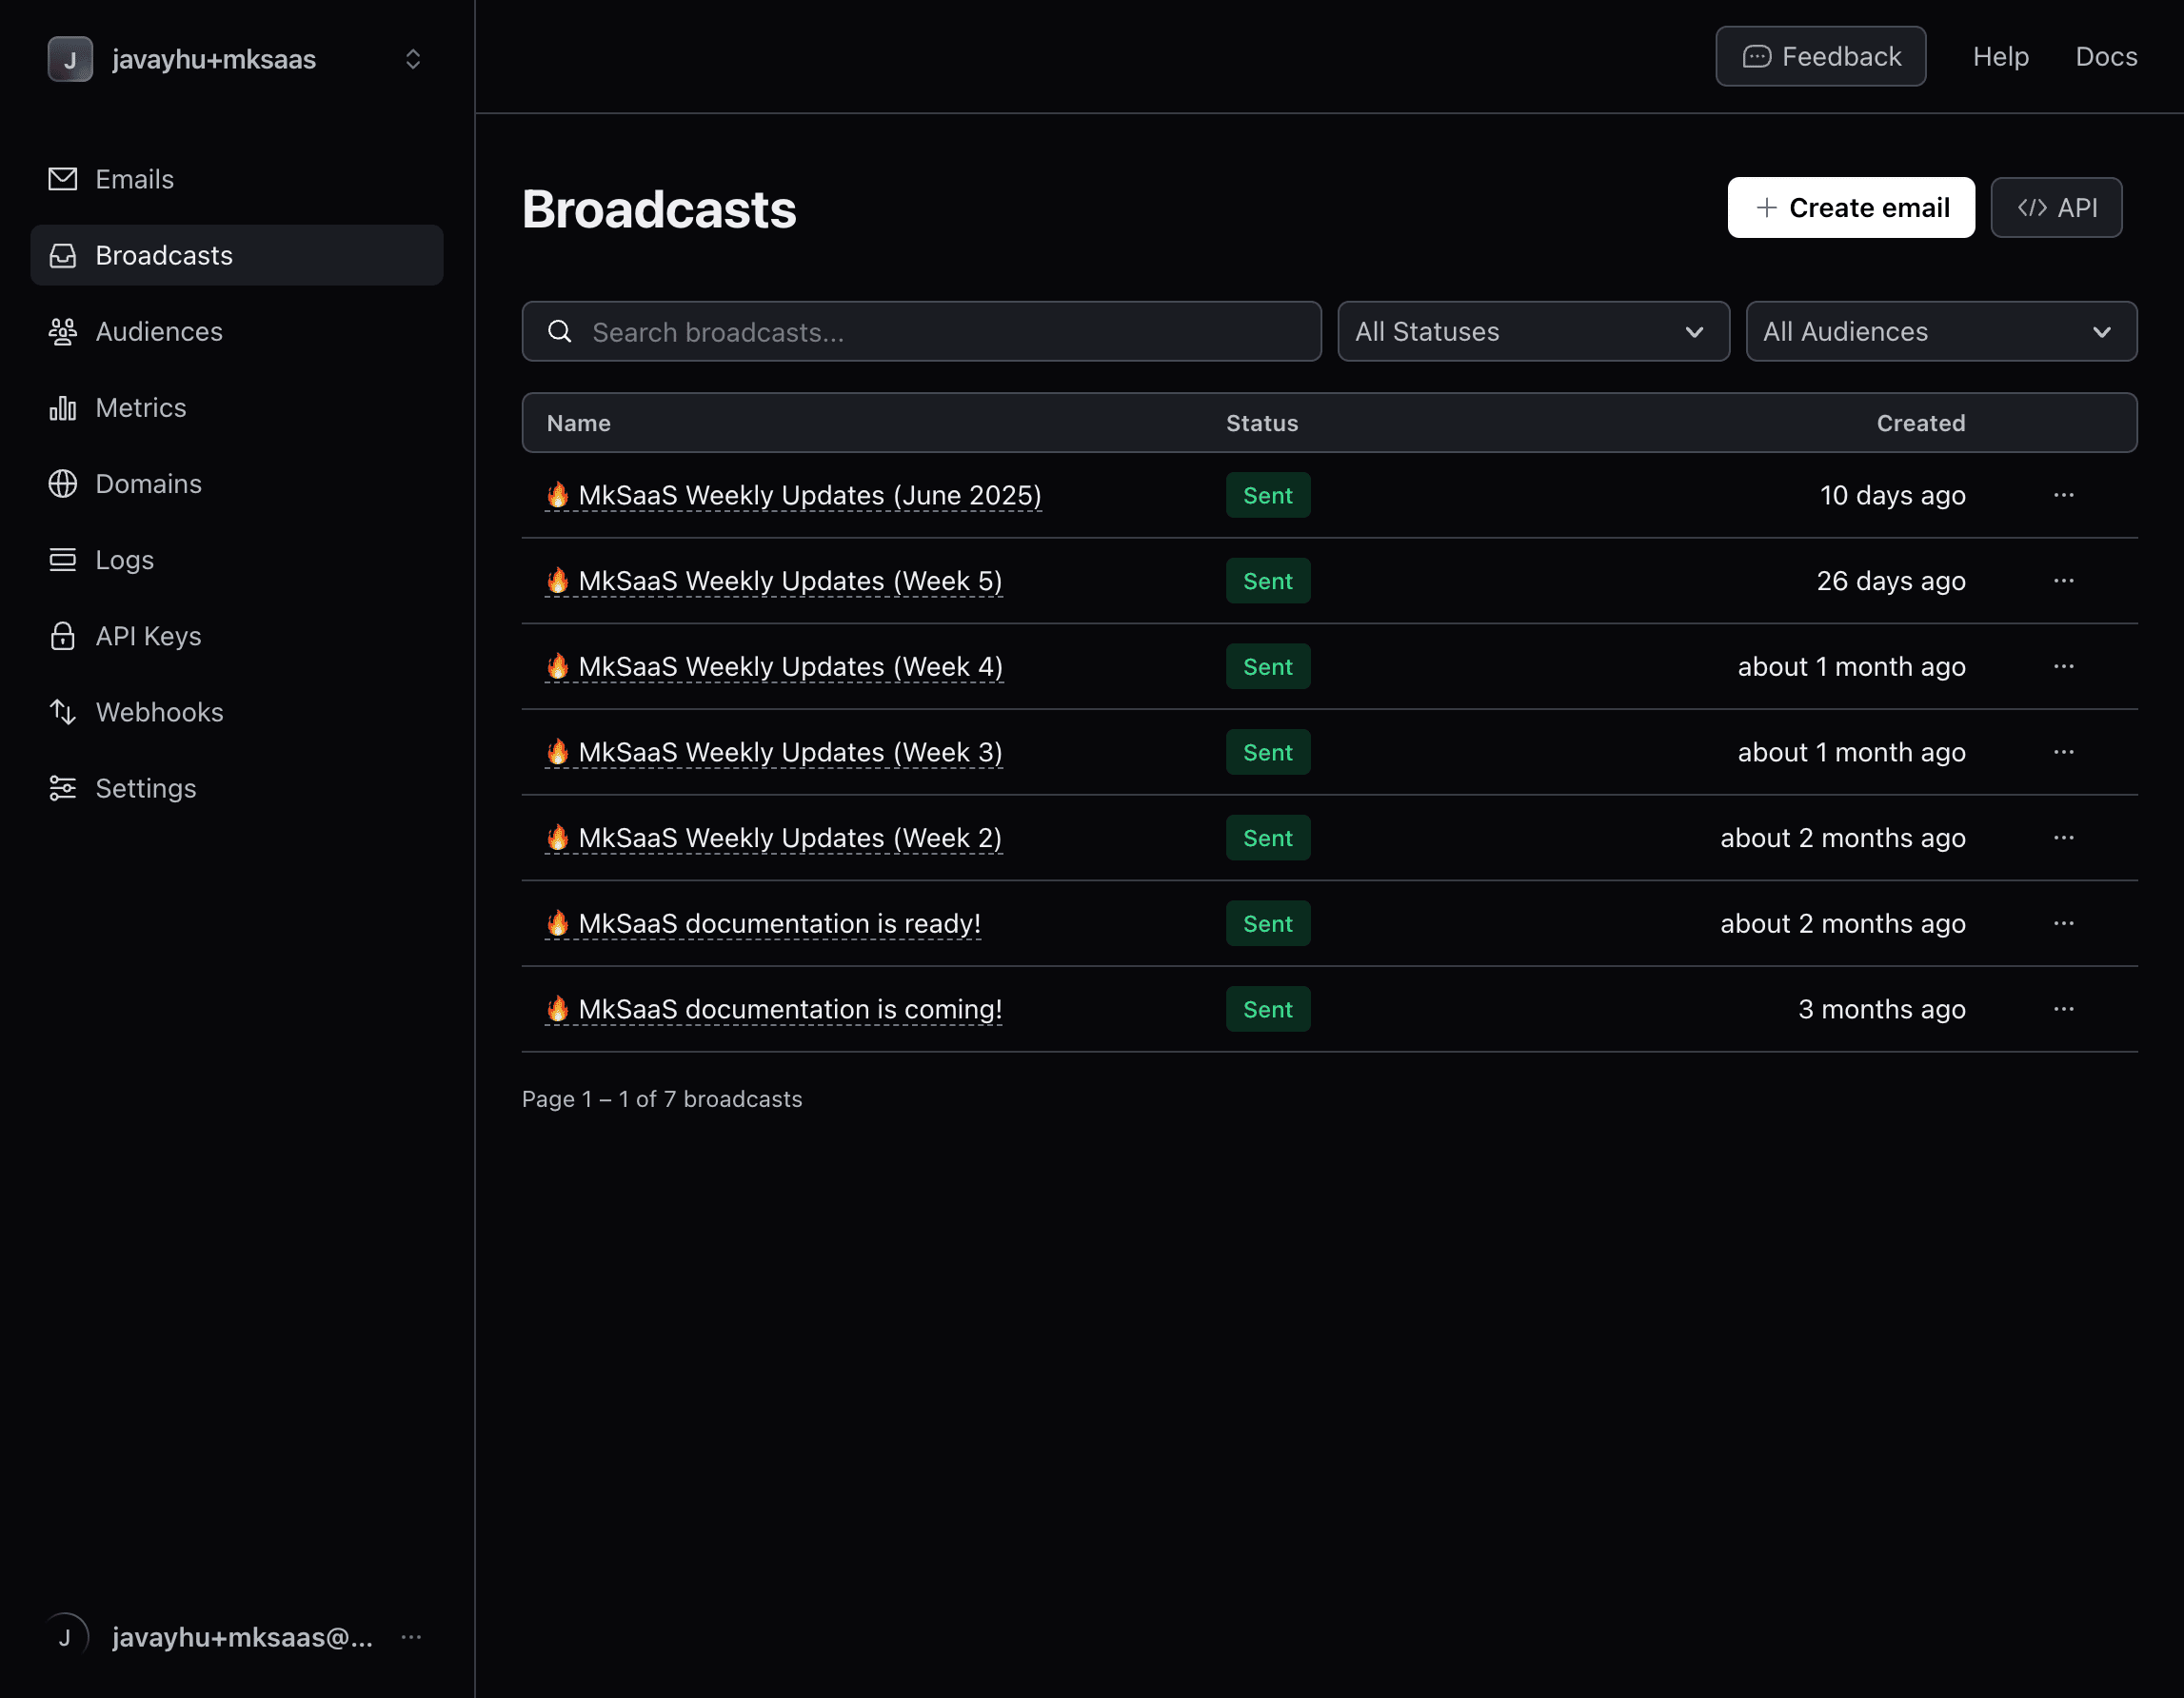Screen dimensions: 2184x1698
Task: Open Audiences via the people icon
Action: (x=62, y=331)
